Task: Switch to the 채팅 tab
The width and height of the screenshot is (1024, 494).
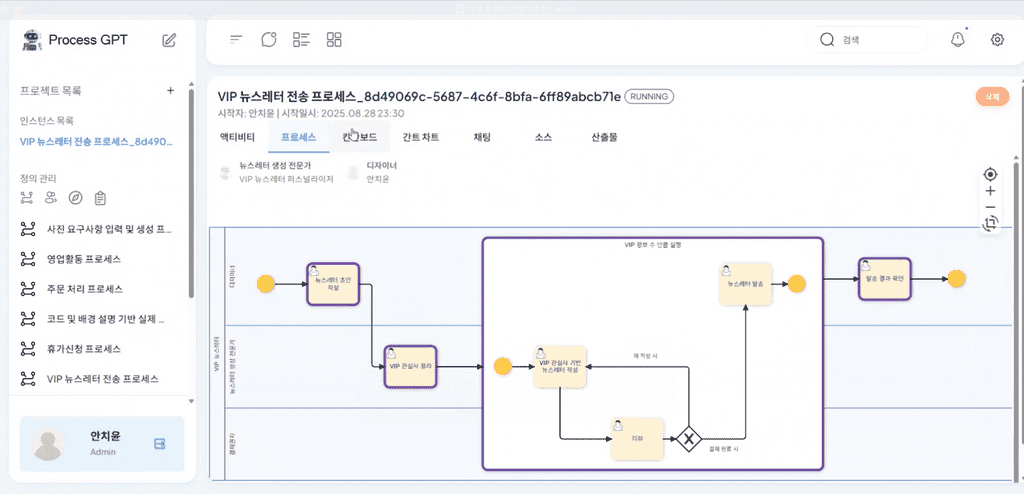Action: (x=482, y=137)
